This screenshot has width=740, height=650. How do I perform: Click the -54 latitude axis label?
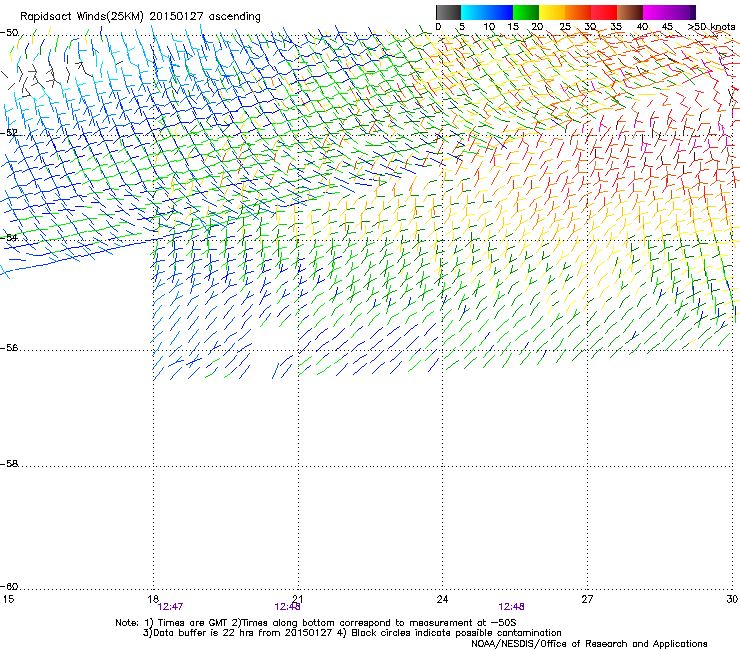click(x=9, y=237)
